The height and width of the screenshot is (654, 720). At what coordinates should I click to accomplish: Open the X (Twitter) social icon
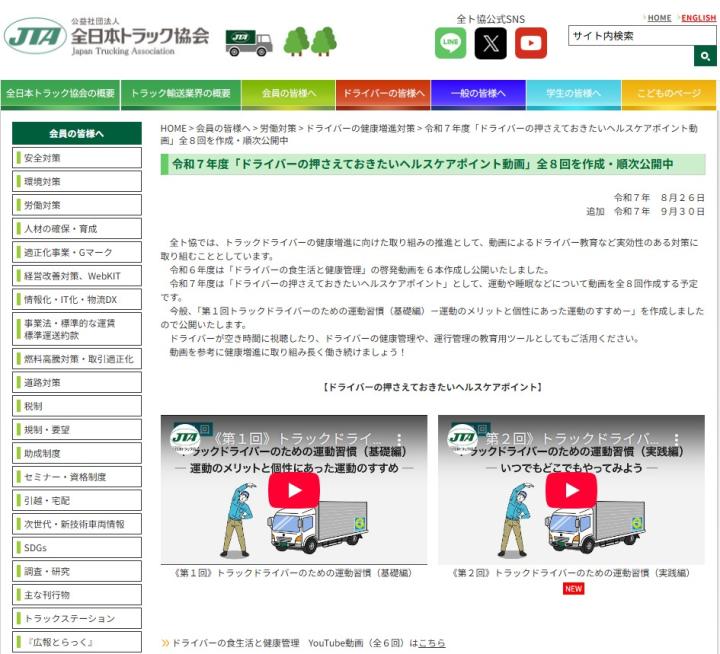[490, 43]
